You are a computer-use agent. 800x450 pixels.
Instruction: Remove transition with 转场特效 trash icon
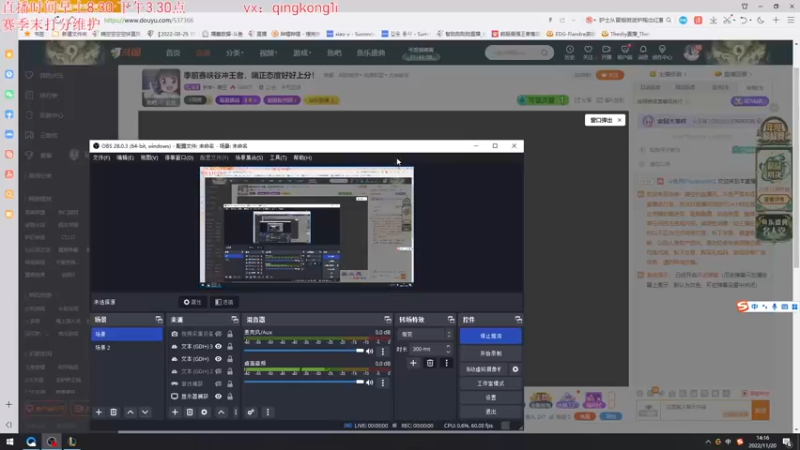click(430, 363)
